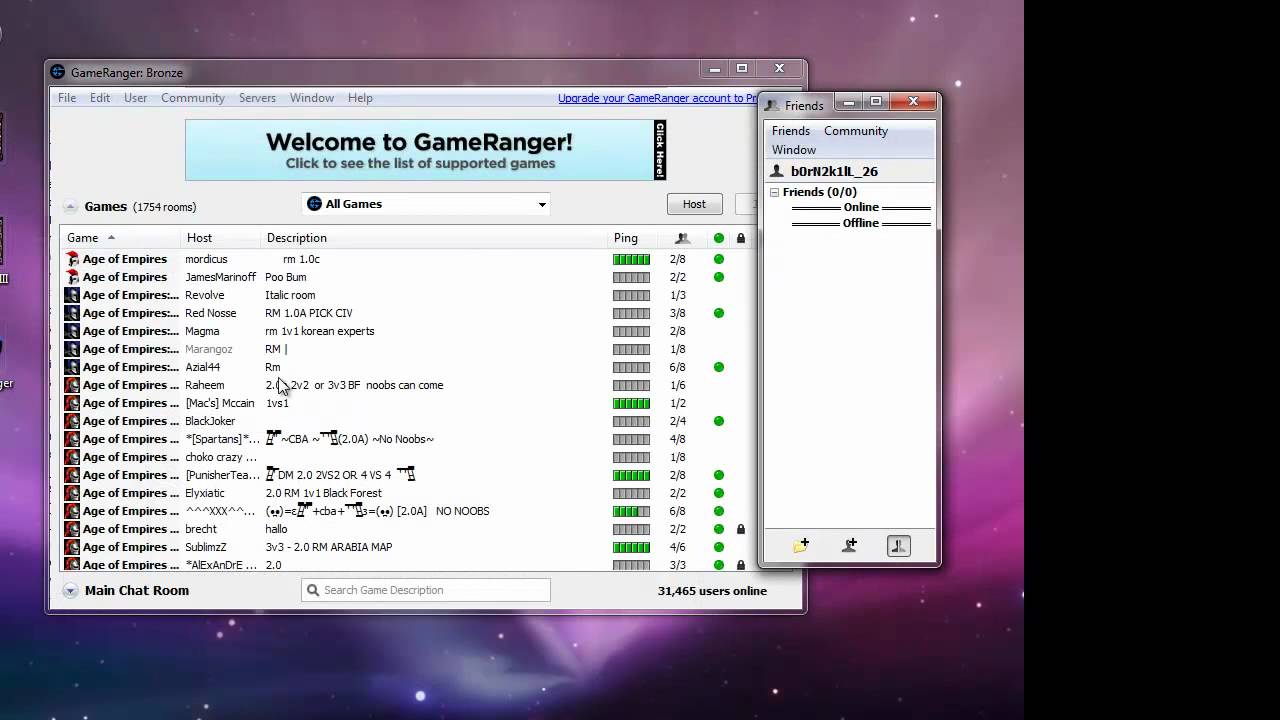Screen dimensions: 1280x720
Task: Click the GameRanger title bar app icon
Action: (x=58, y=72)
